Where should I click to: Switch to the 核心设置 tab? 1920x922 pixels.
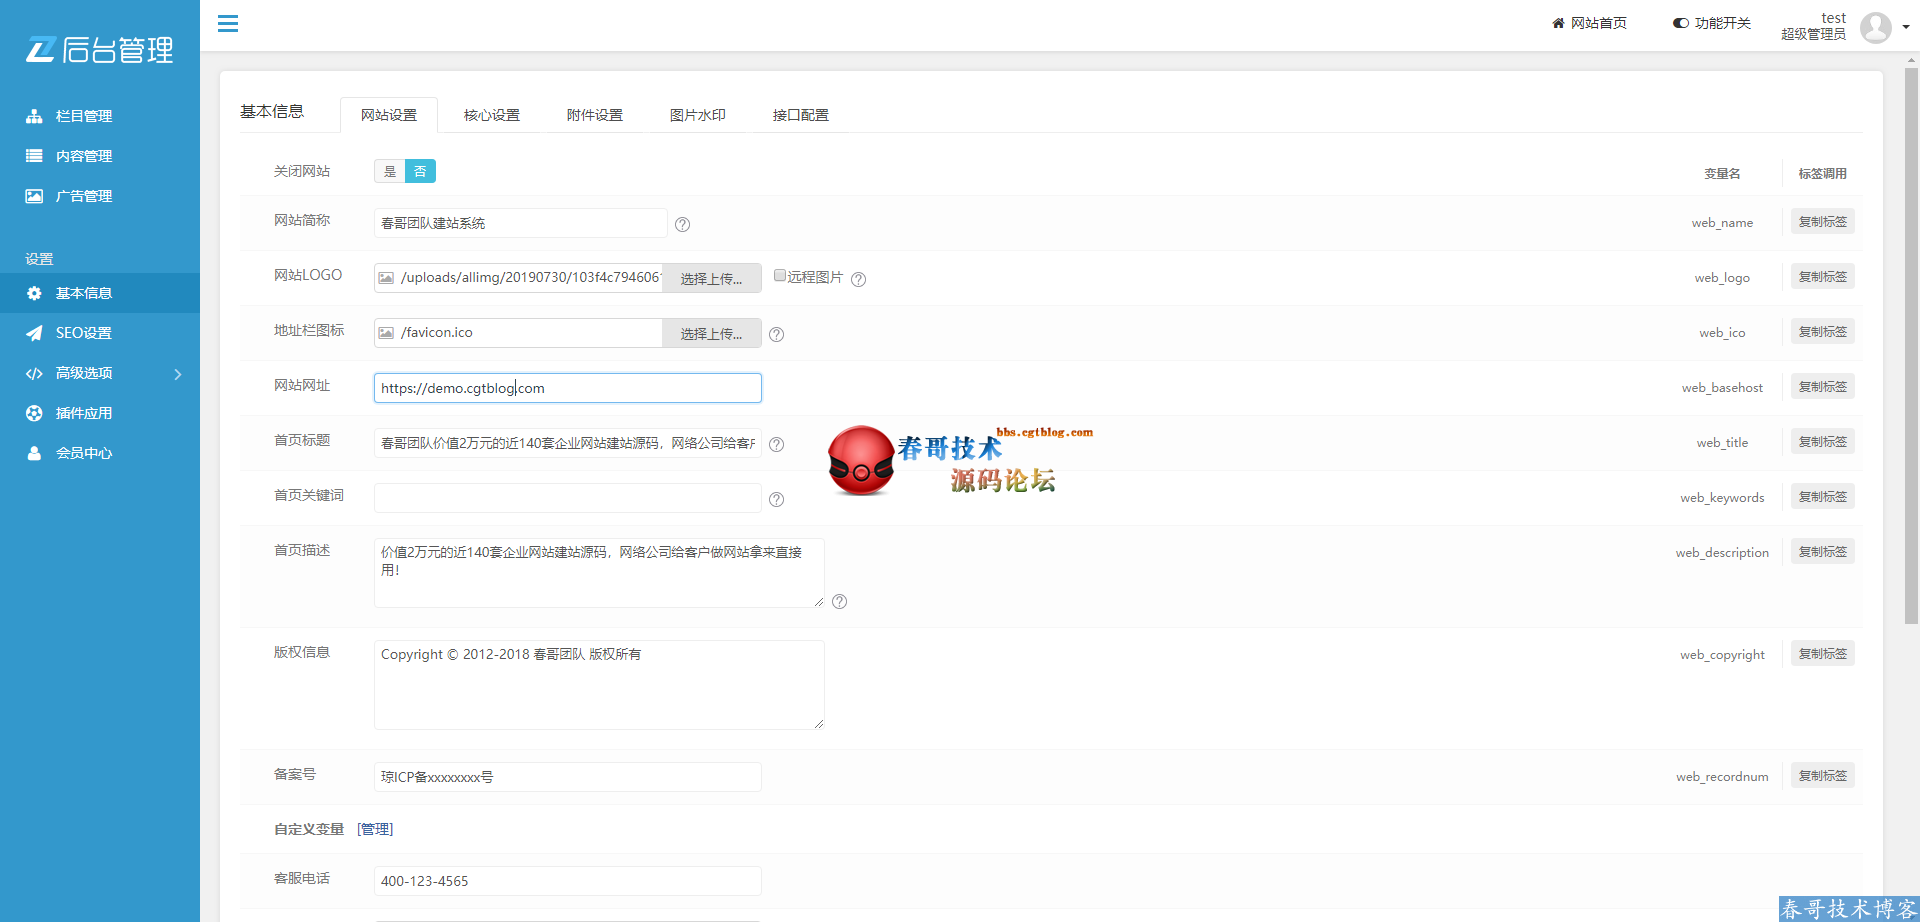pyautogui.click(x=492, y=115)
